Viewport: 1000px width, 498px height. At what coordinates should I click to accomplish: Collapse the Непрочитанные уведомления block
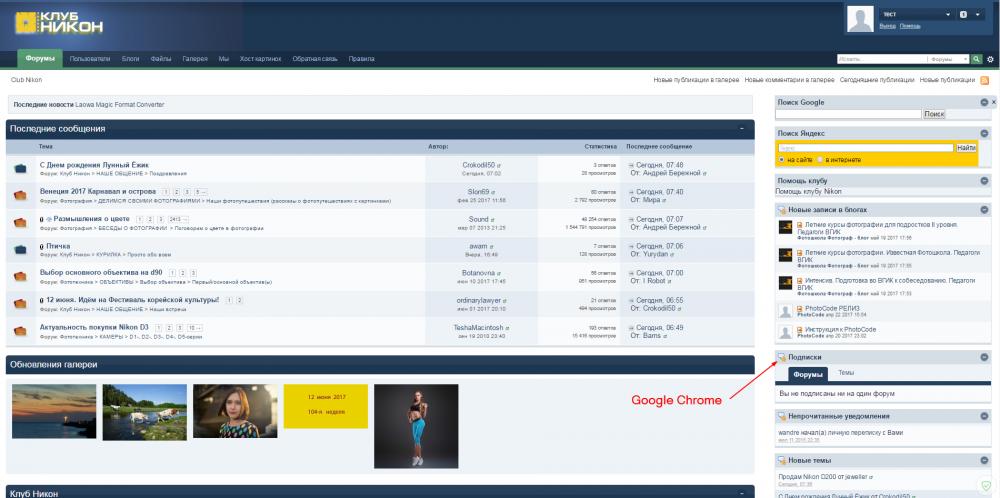click(x=984, y=416)
